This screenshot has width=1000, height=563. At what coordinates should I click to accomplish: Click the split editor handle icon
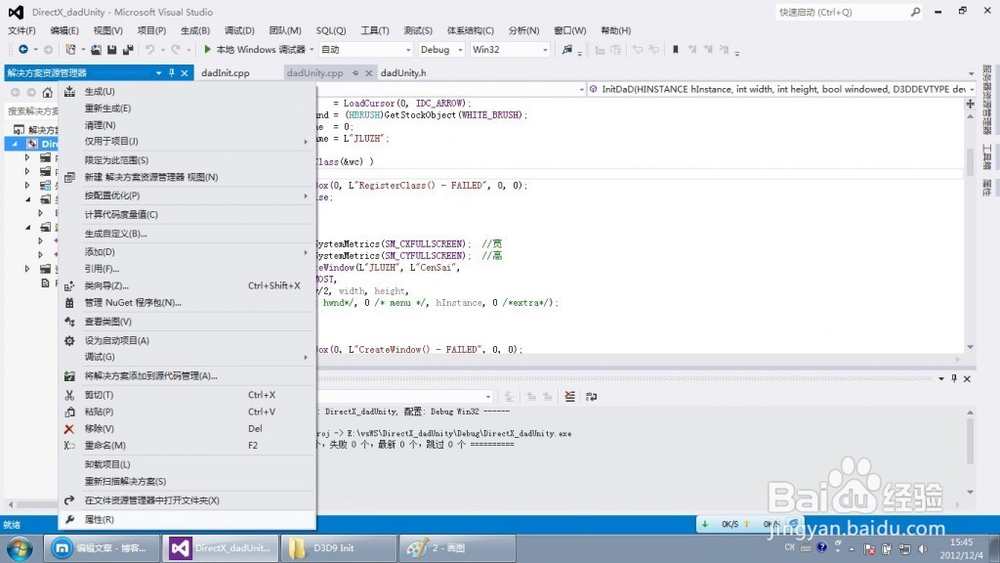pos(970,103)
